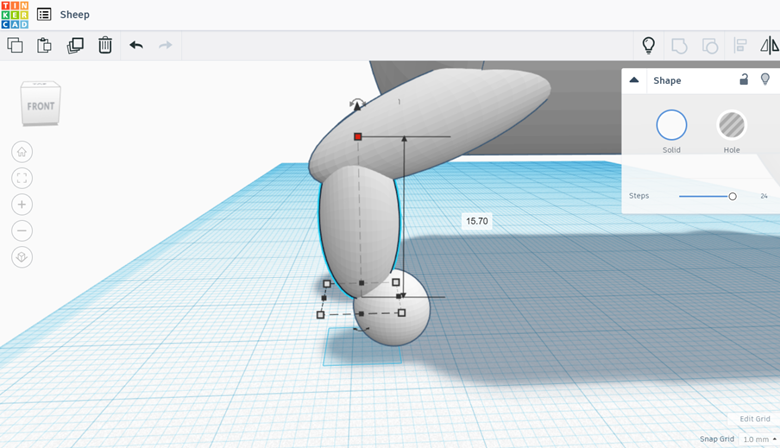780x448 pixels.
Task: Collapse the Shape panel arrow
Action: pyautogui.click(x=634, y=80)
